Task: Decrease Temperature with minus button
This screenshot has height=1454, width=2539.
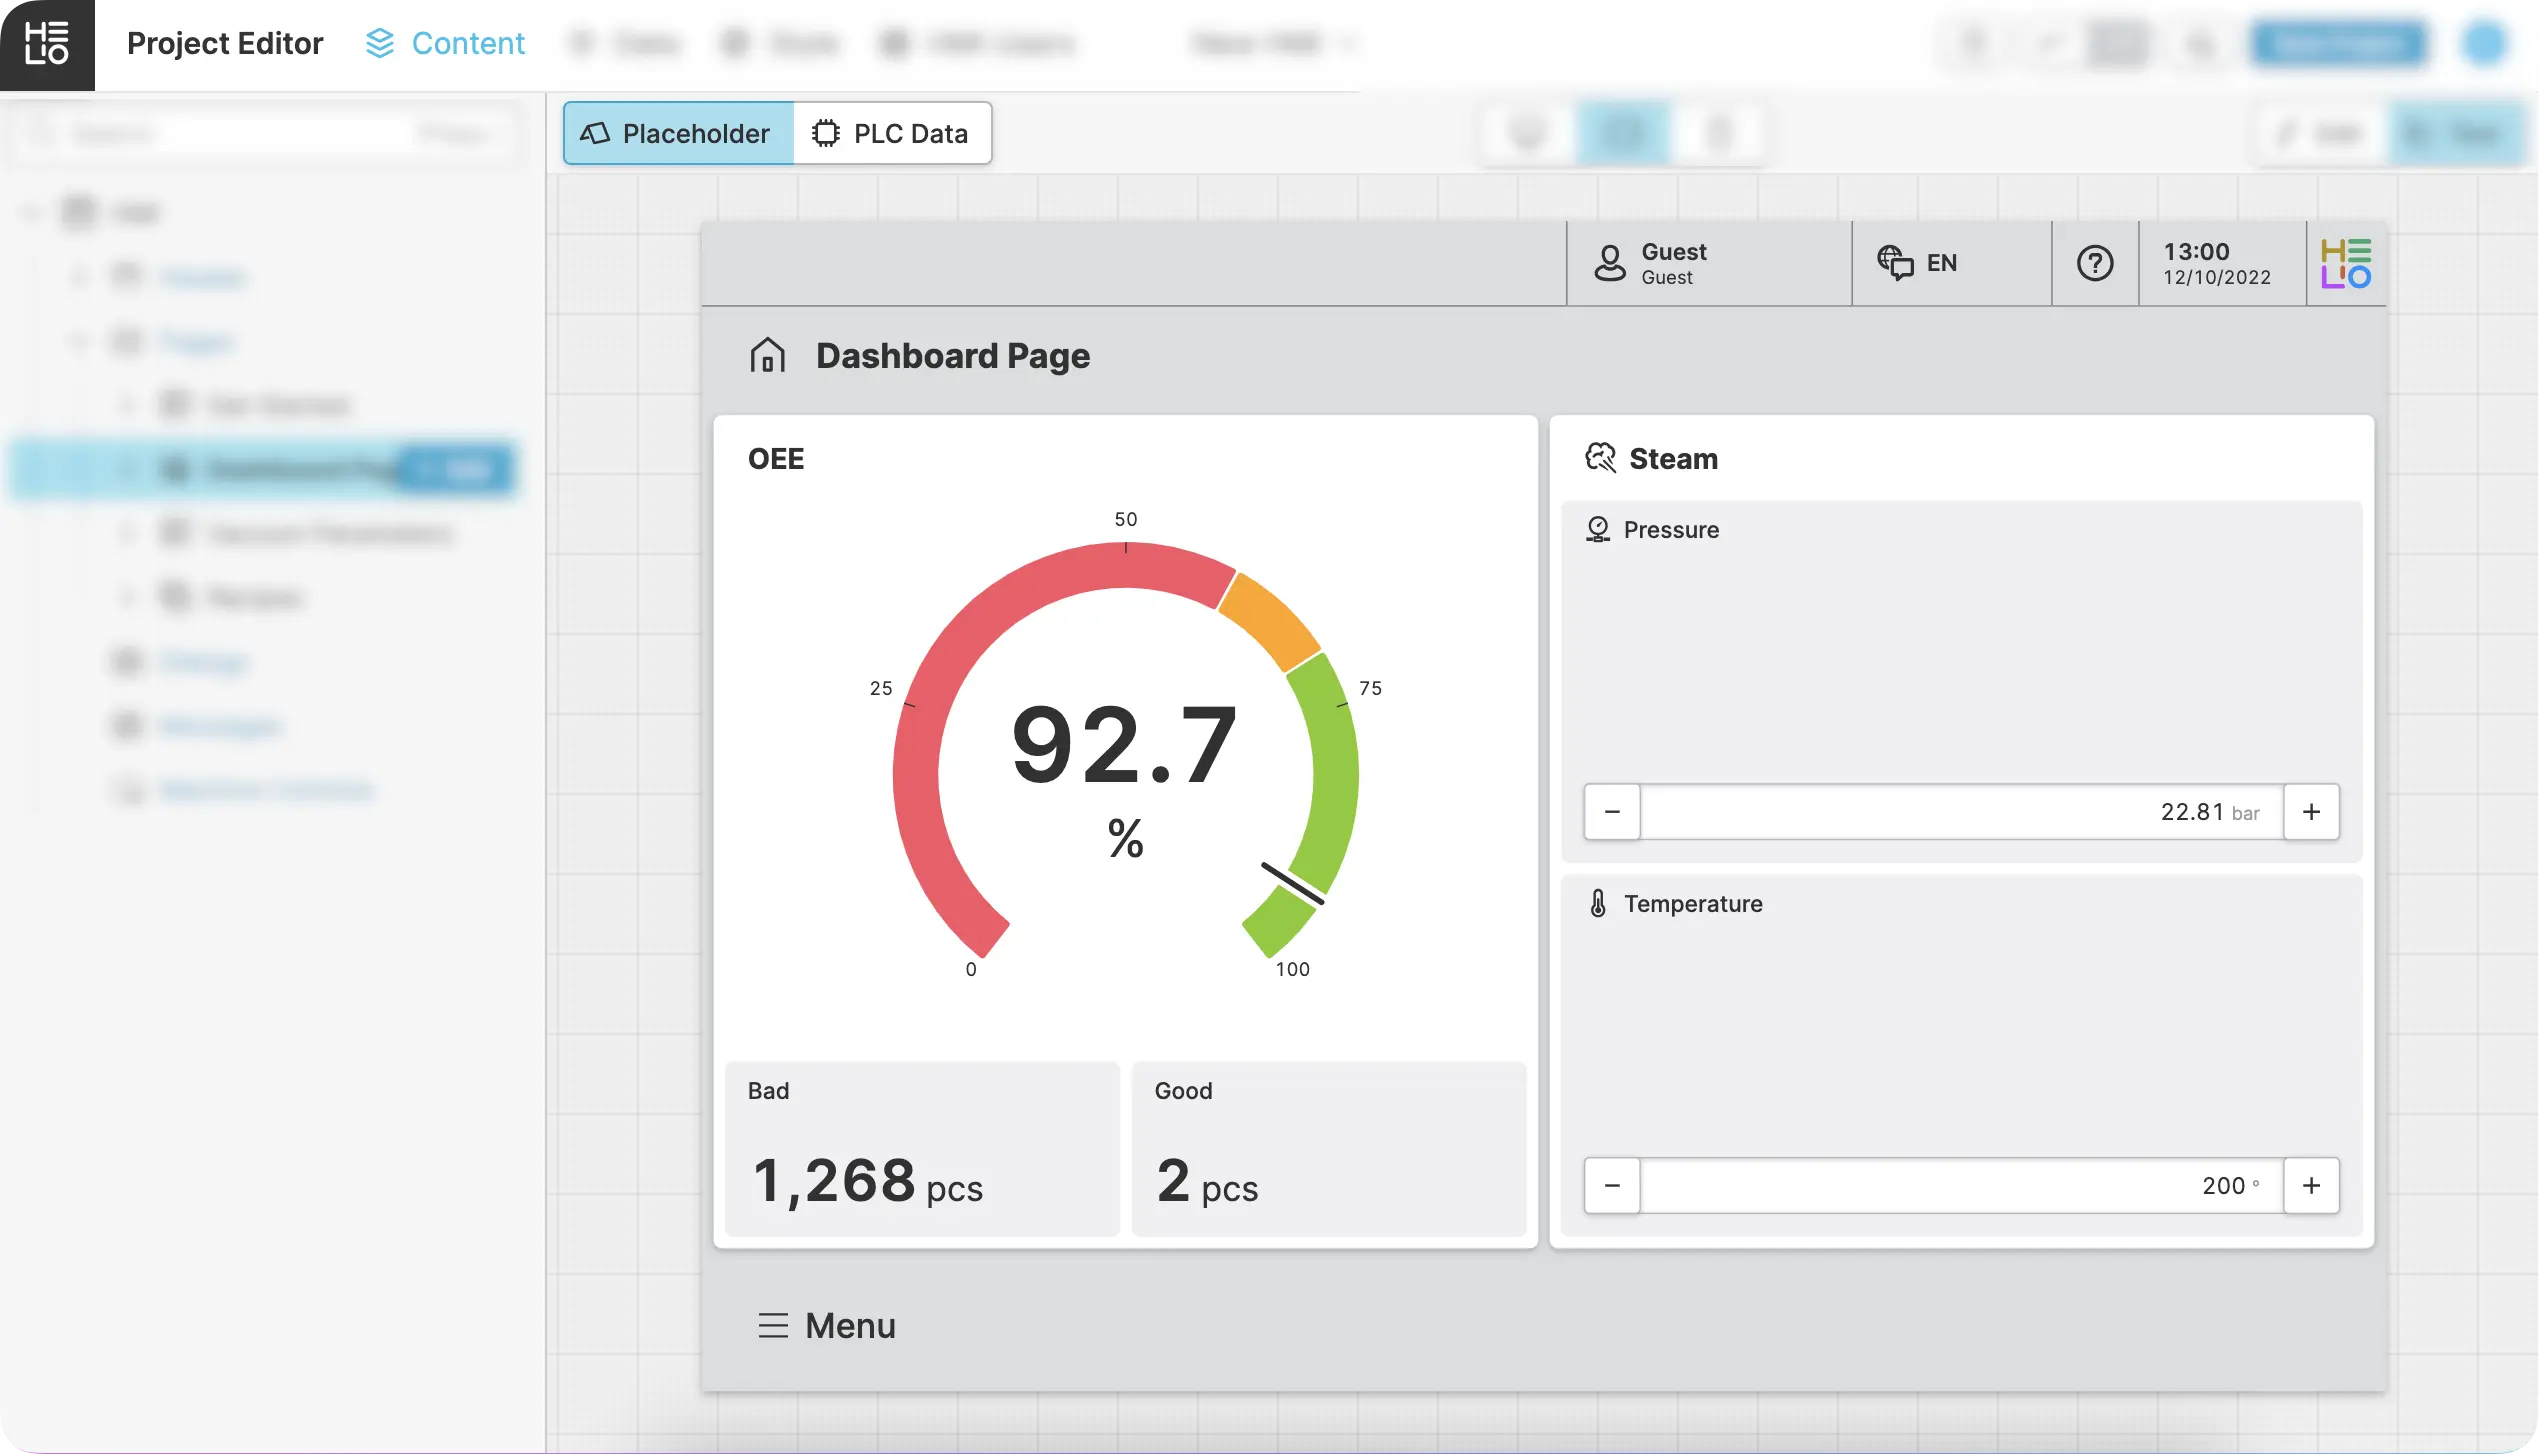Action: point(1611,1185)
